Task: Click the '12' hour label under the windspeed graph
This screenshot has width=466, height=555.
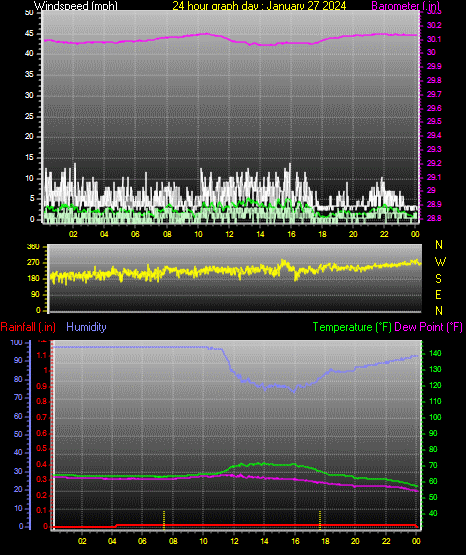Action: click(x=229, y=234)
